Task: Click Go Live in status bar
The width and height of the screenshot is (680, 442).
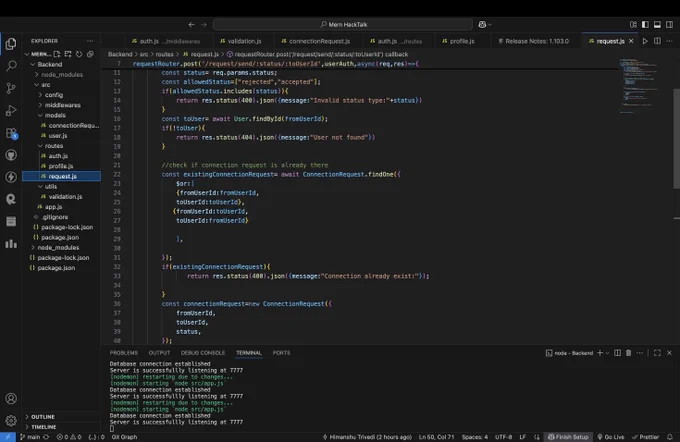Action: click(611, 437)
